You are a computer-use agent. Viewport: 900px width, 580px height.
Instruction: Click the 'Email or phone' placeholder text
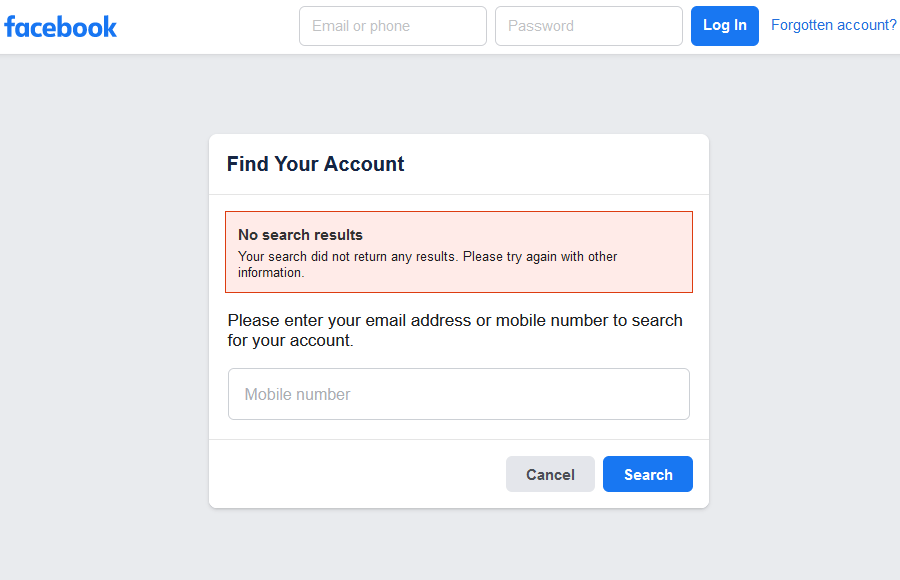coord(361,26)
